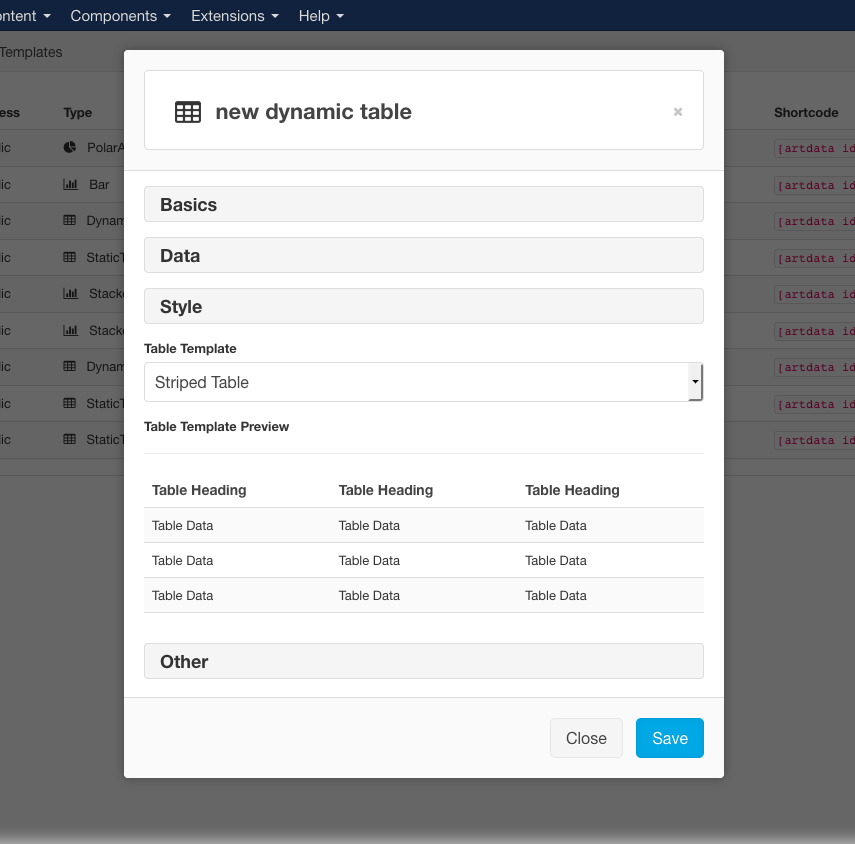Expand the Other section
Image resolution: width=855 pixels, height=844 pixels.
(x=423, y=661)
